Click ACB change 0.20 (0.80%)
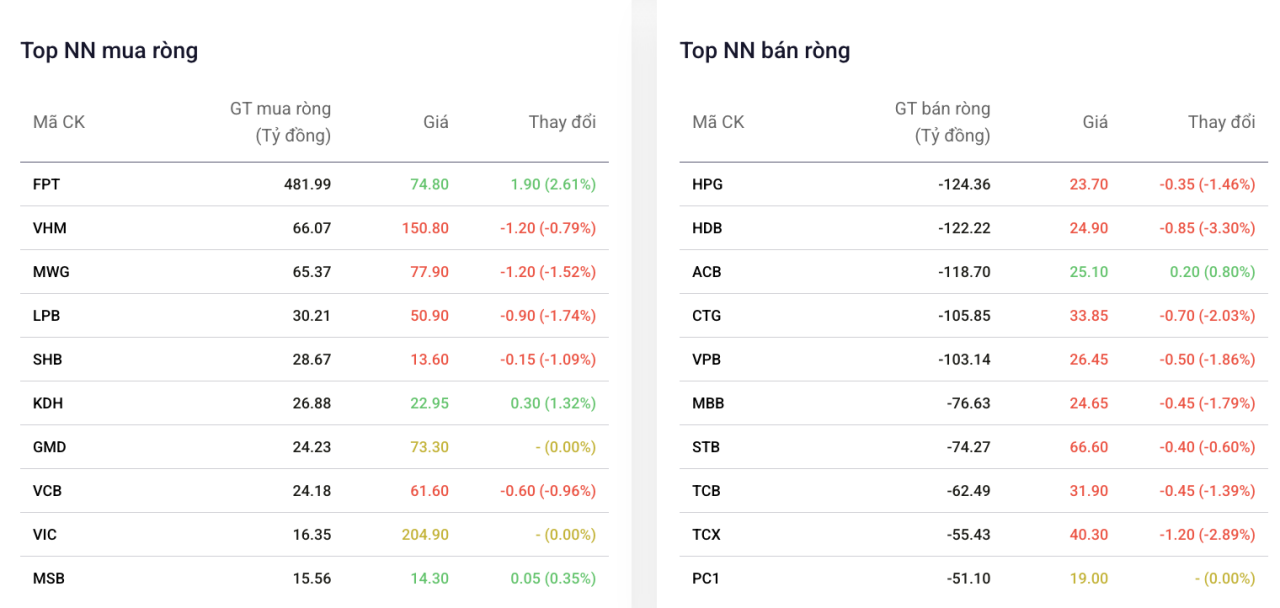 (1213, 272)
